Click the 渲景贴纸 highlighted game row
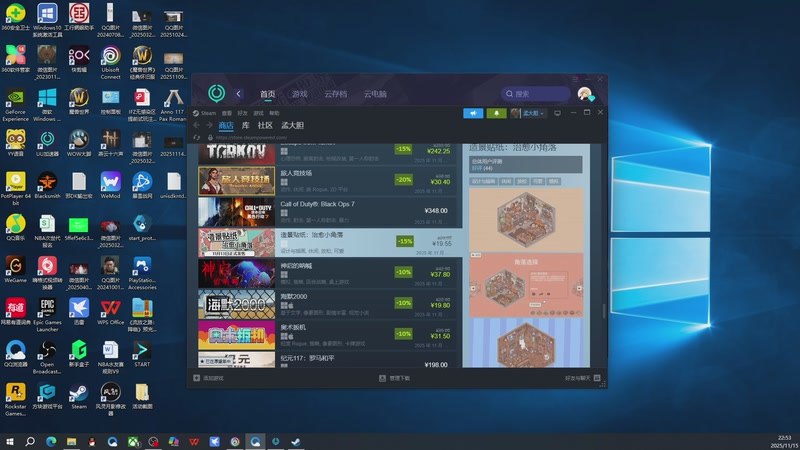The height and width of the screenshot is (450, 800). pyautogui.click(x=330, y=242)
